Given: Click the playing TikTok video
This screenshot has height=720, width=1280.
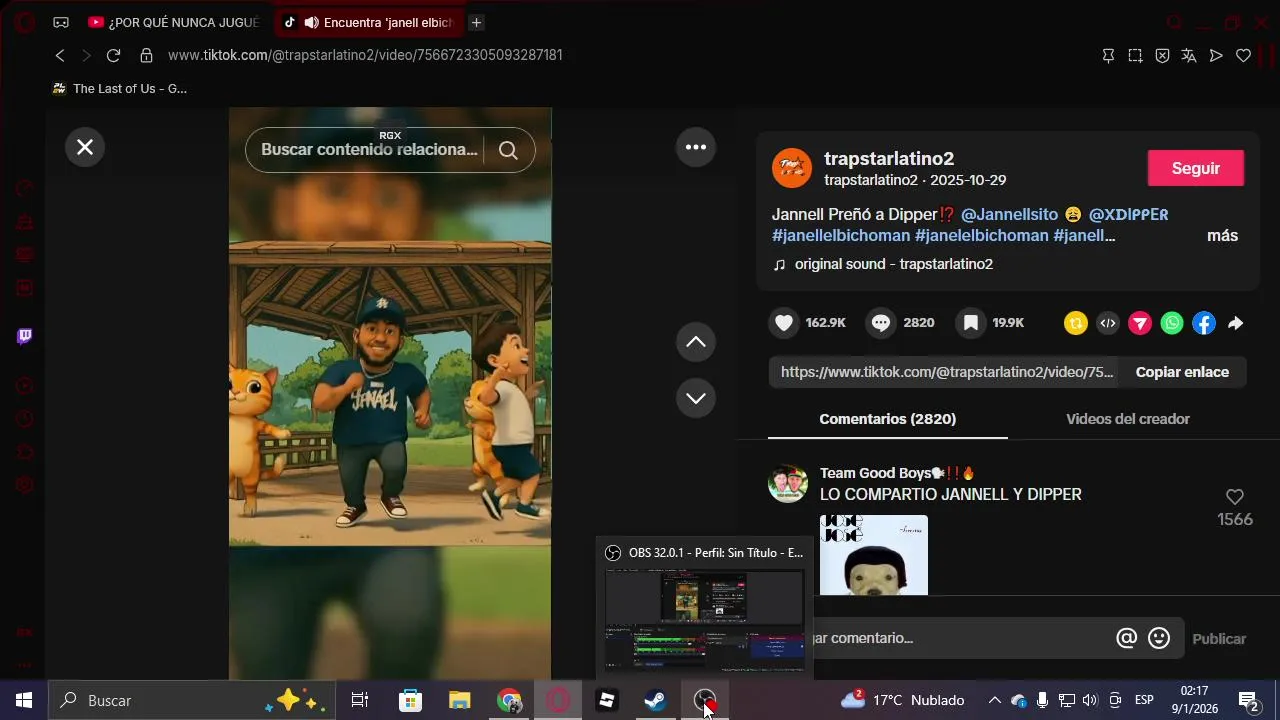Looking at the screenshot, I should coord(390,394).
